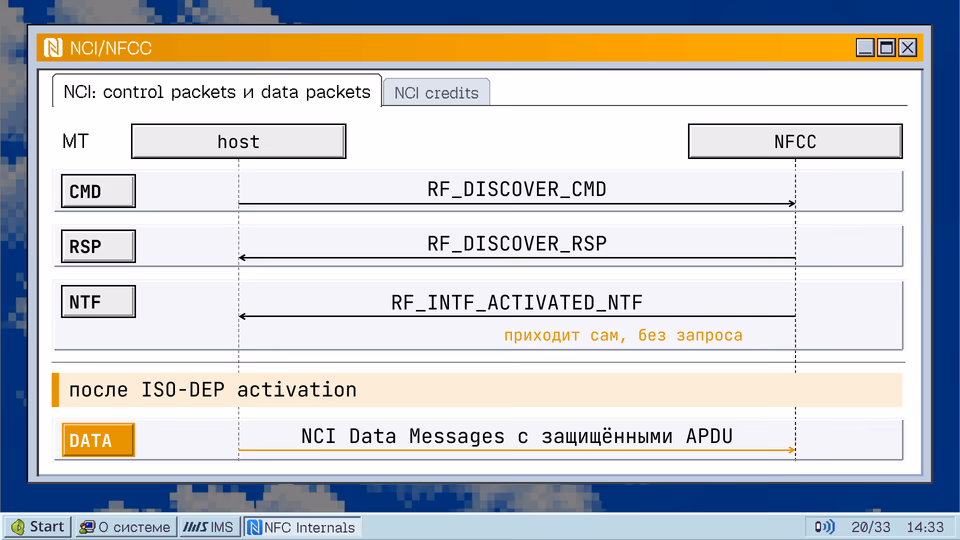Click the после ISO-DEP activation banner
Image resolution: width=960 pixels, height=540 pixels.
478,390
